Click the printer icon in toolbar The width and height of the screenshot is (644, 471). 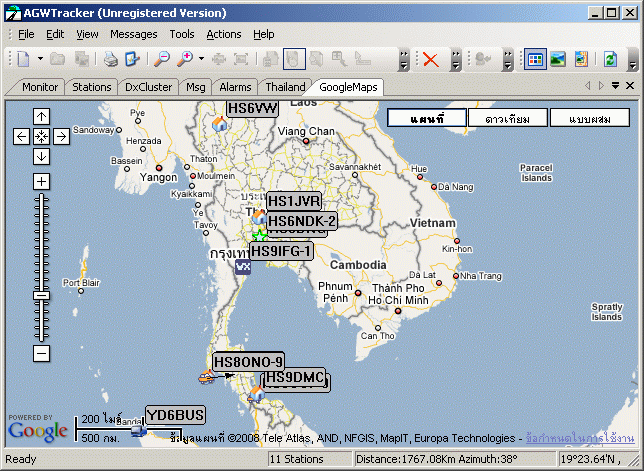pos(110,59)
